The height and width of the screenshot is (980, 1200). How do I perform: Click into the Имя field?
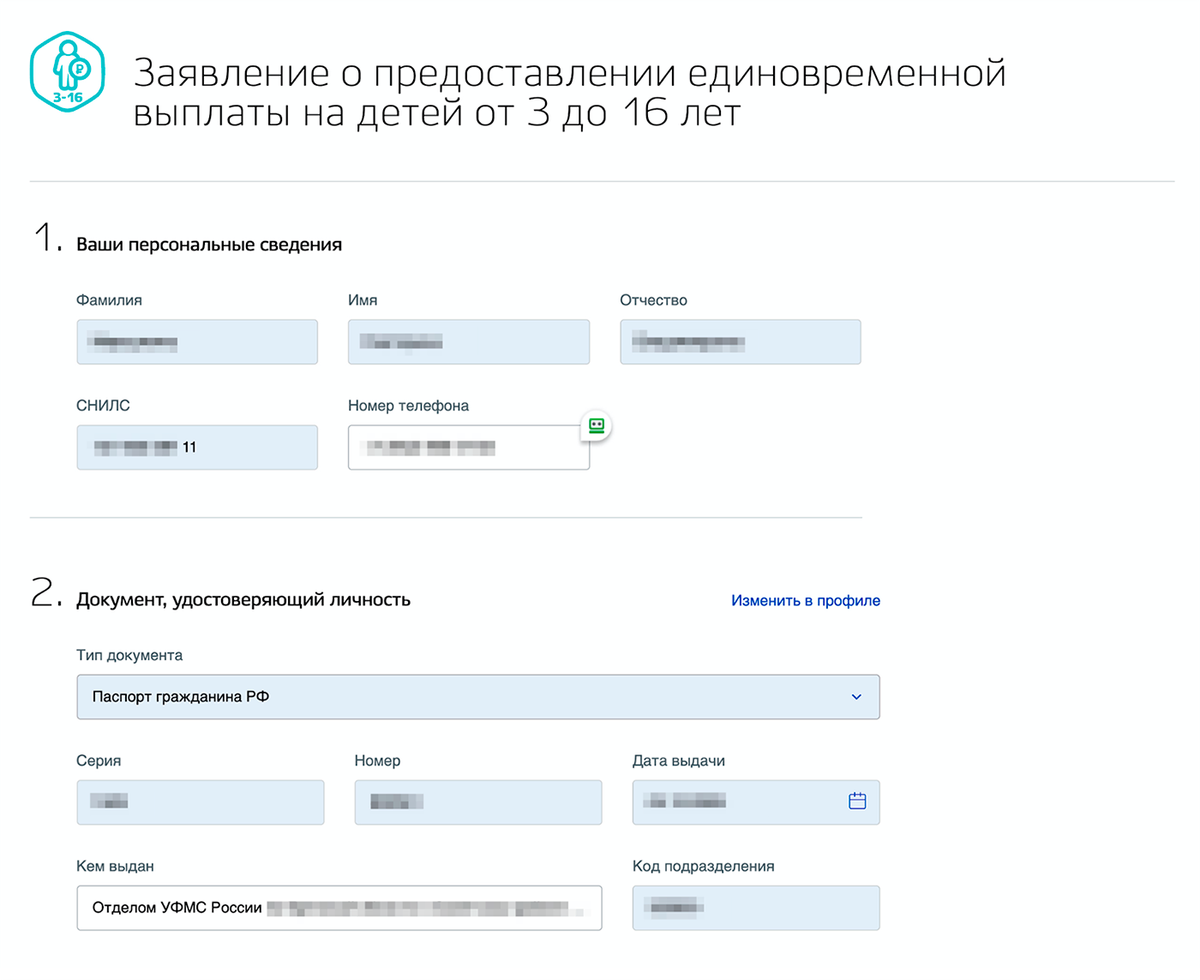pyautogui.click(x=468, y=342)
